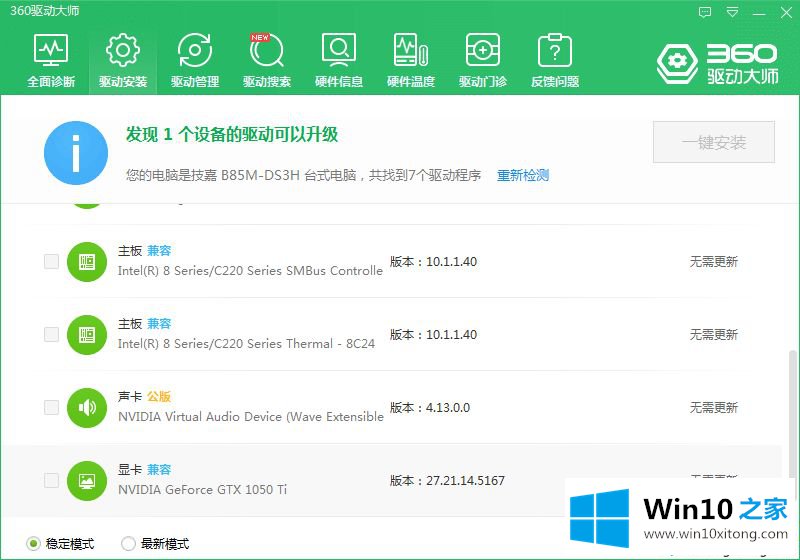800x560 pixels.
Task: Click the 360驱动大师 logo
Action: pyautogui.click(x=717, y=63)
